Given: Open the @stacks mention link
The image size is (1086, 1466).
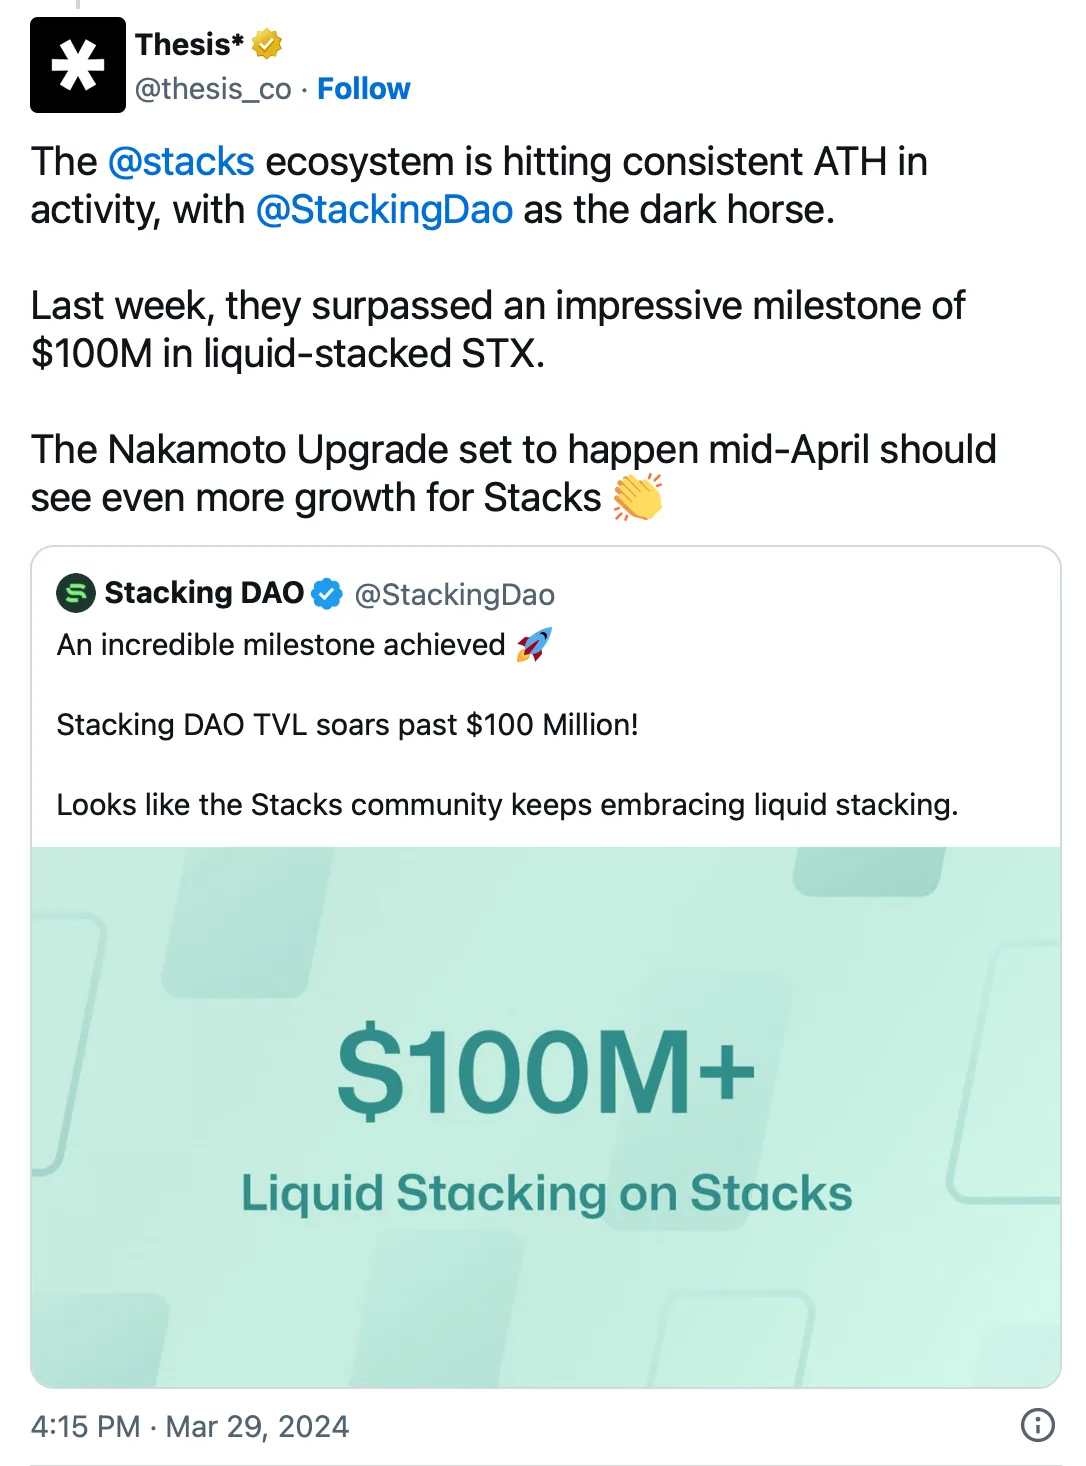Looking at the screenshot, I should pyautogui.click(x=181, y=161).
